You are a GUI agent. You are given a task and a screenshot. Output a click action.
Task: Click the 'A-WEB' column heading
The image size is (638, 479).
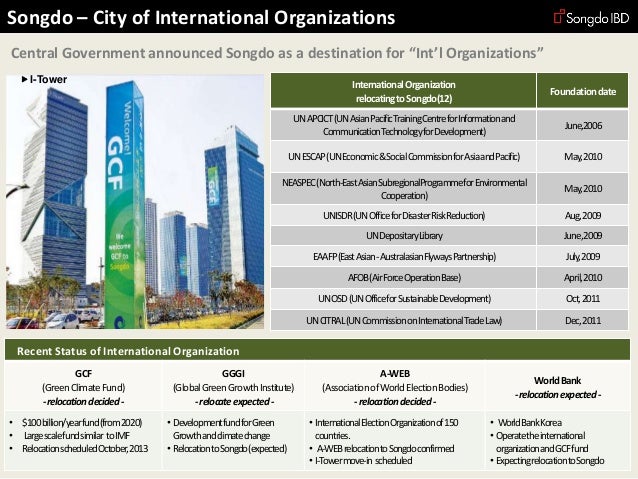395,374
